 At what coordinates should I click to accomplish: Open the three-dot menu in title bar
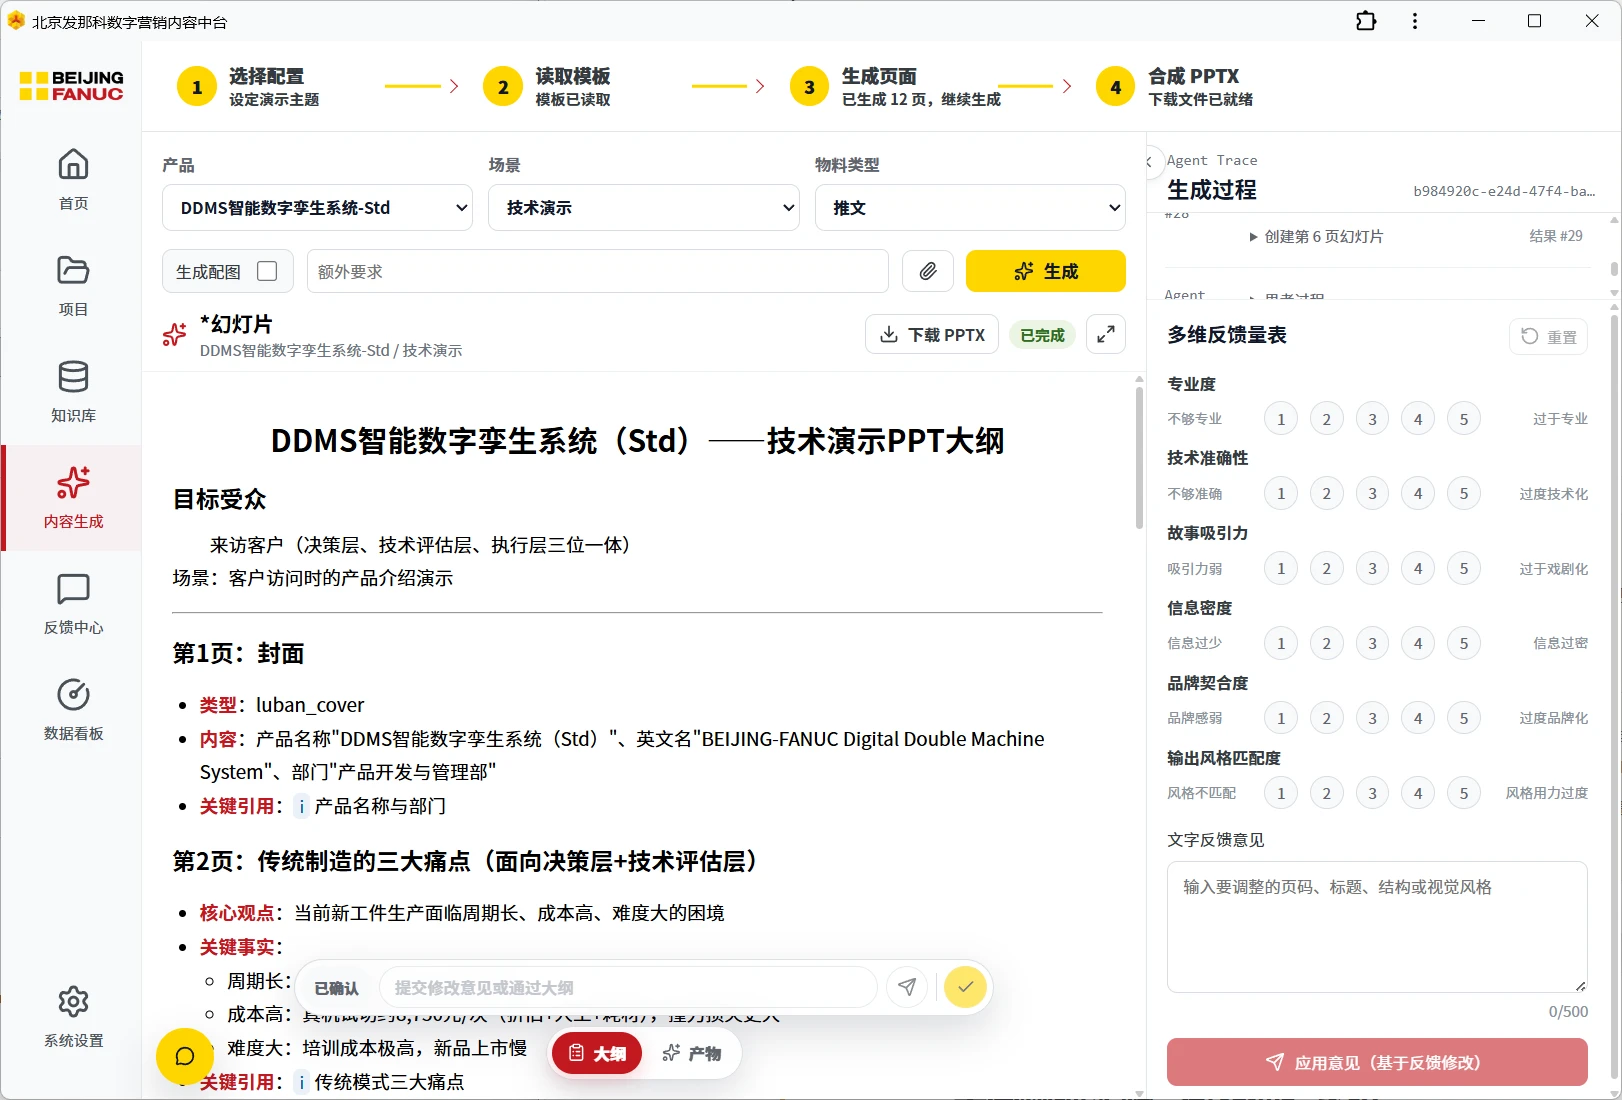click(x=1415, y=21)
